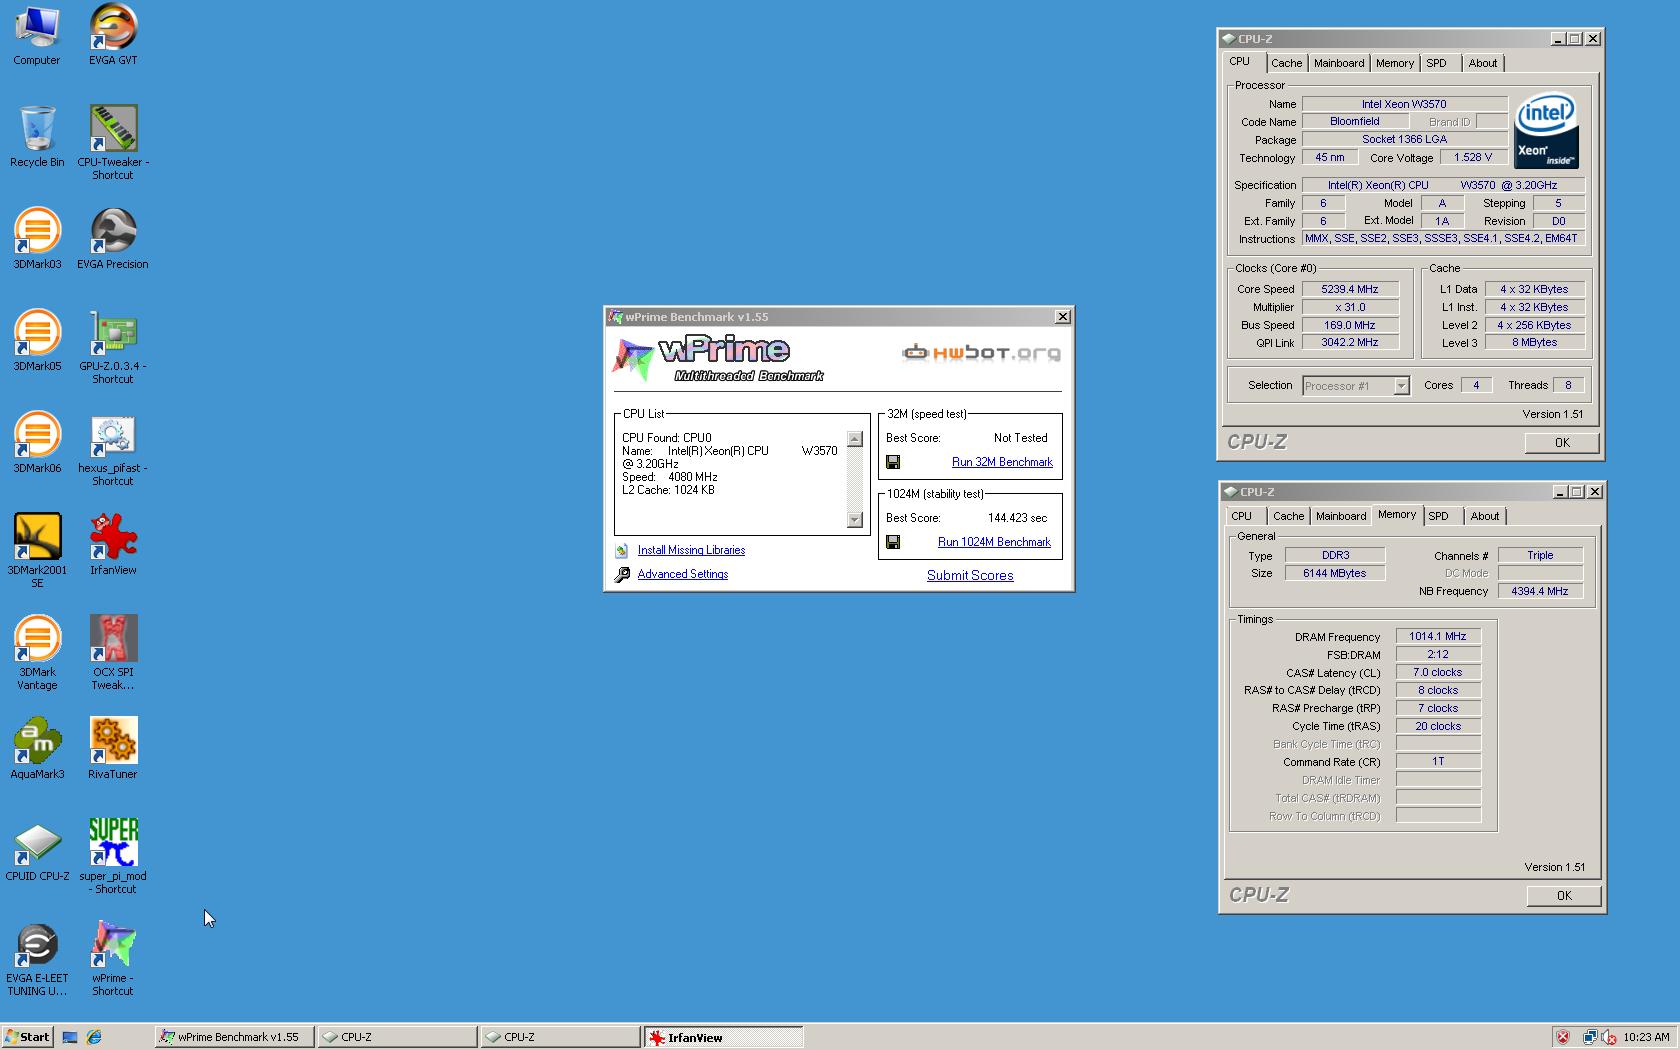
Task: Open SPD tab in upper CPU-Z window
Action: (x=1436, y=63)
